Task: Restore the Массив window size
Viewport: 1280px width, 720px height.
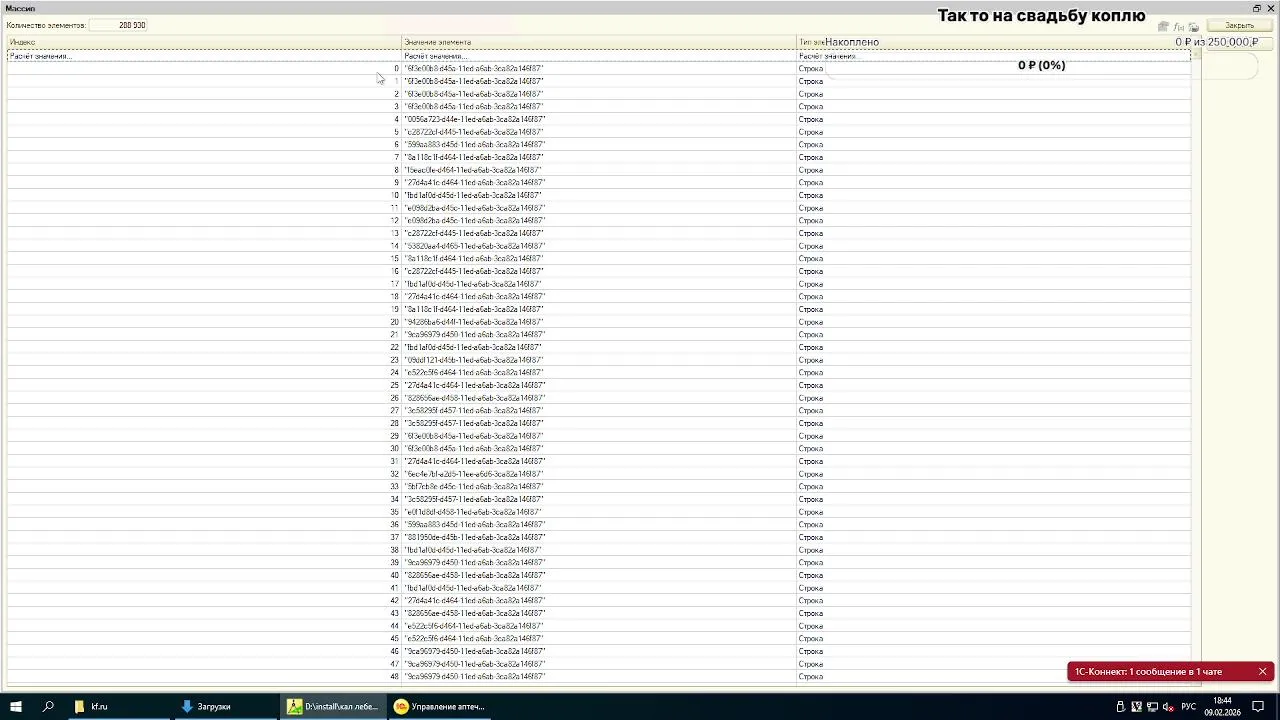Action: click(1257, 8)
